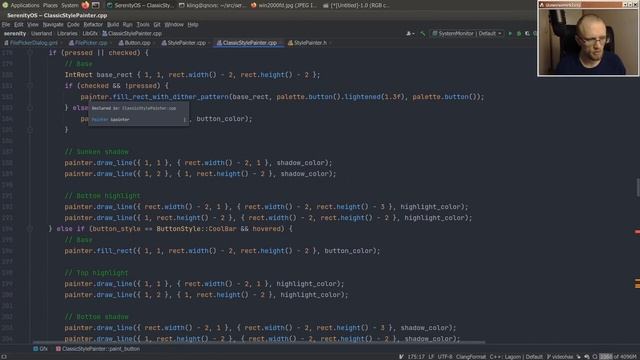Open the Help menu
Screen dimensions: 640x360
point(193,24)
